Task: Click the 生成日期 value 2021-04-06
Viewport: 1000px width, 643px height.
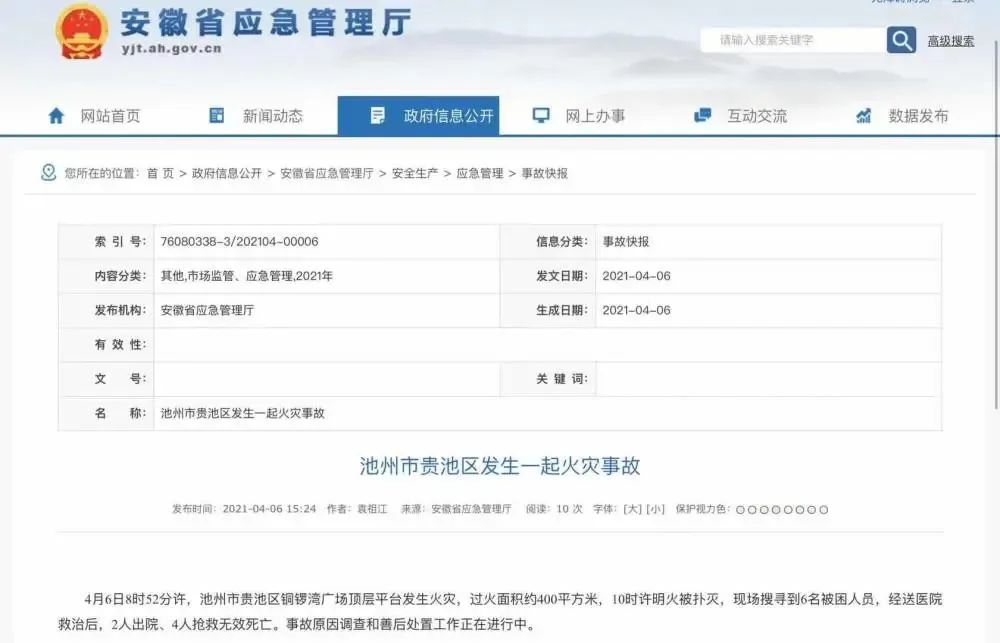Action: tap(636, 311)
